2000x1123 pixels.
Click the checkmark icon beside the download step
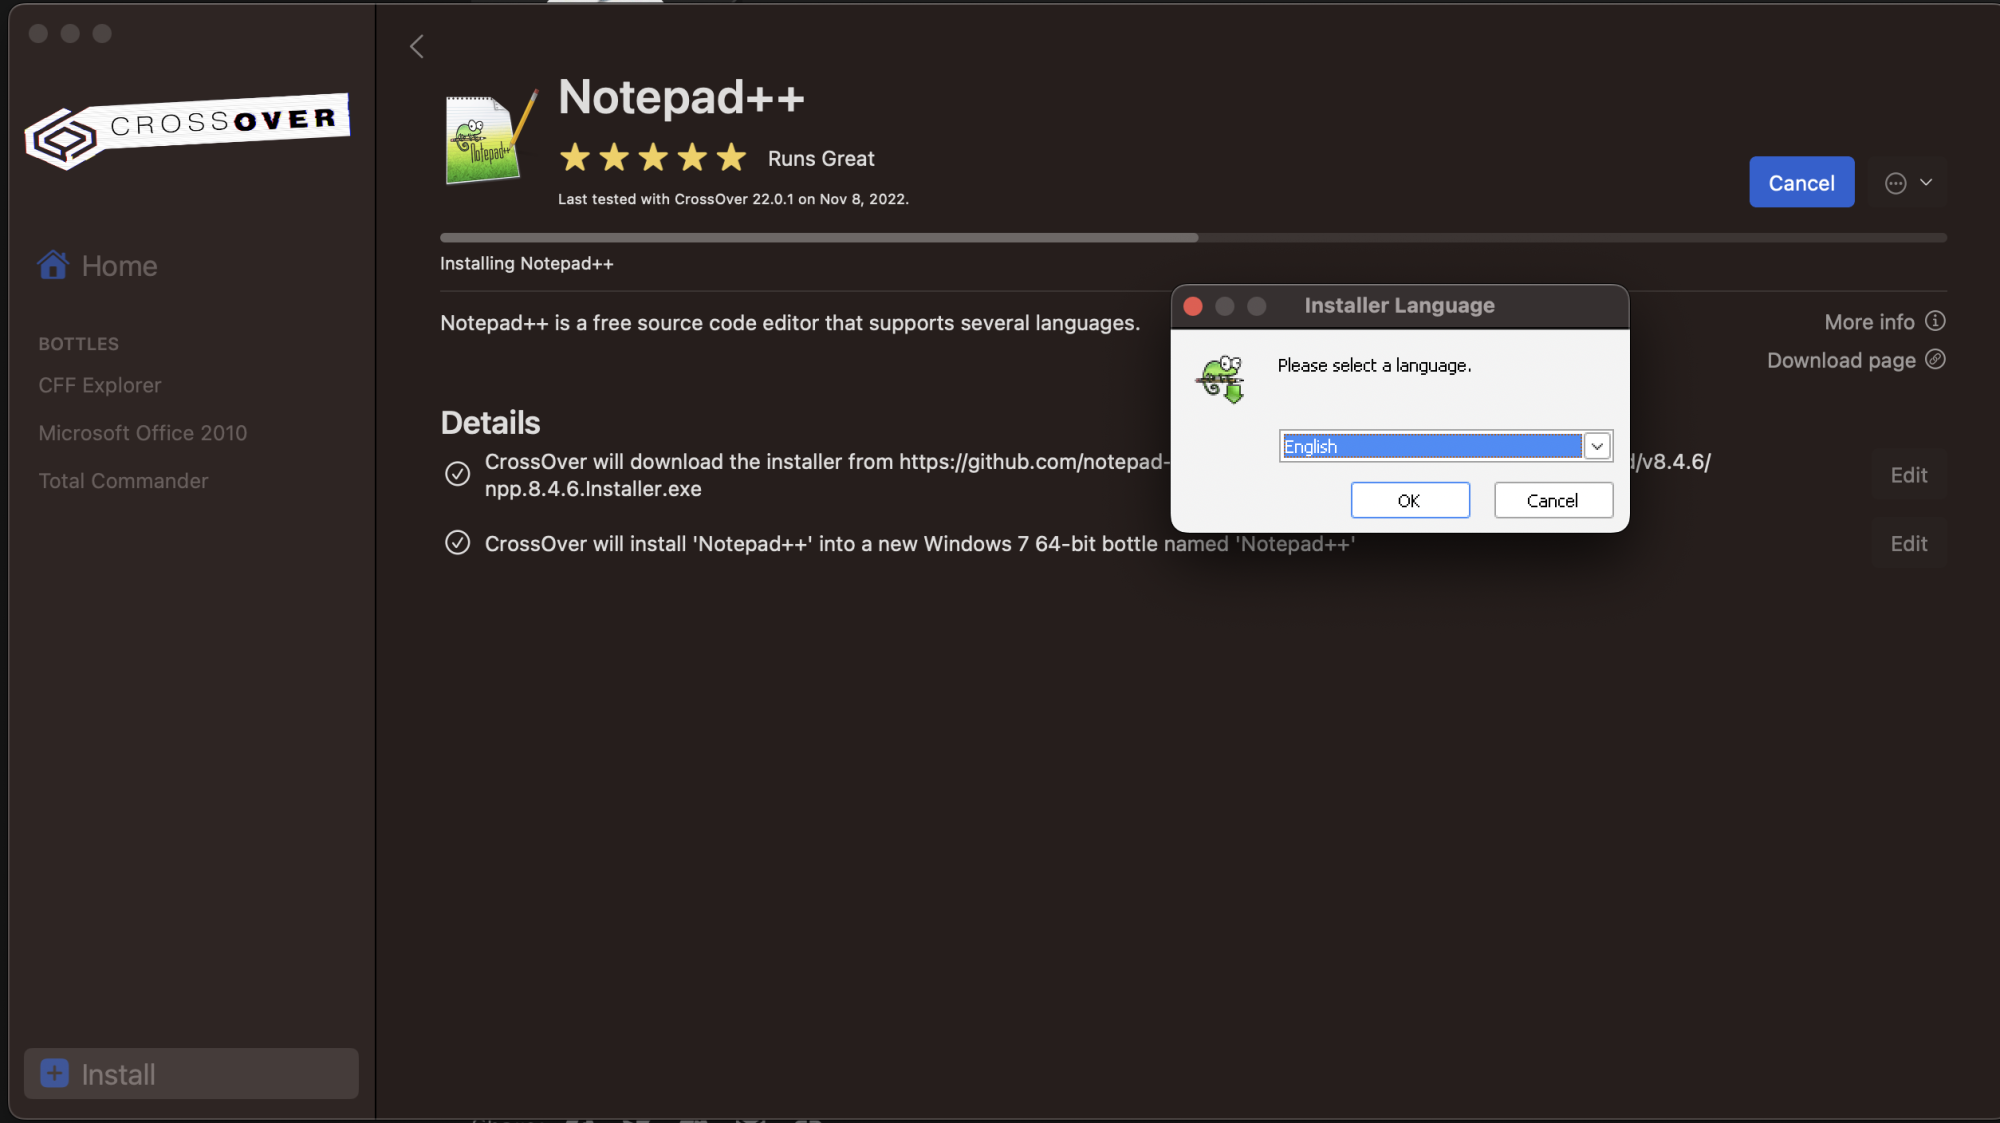pos(457,474)
